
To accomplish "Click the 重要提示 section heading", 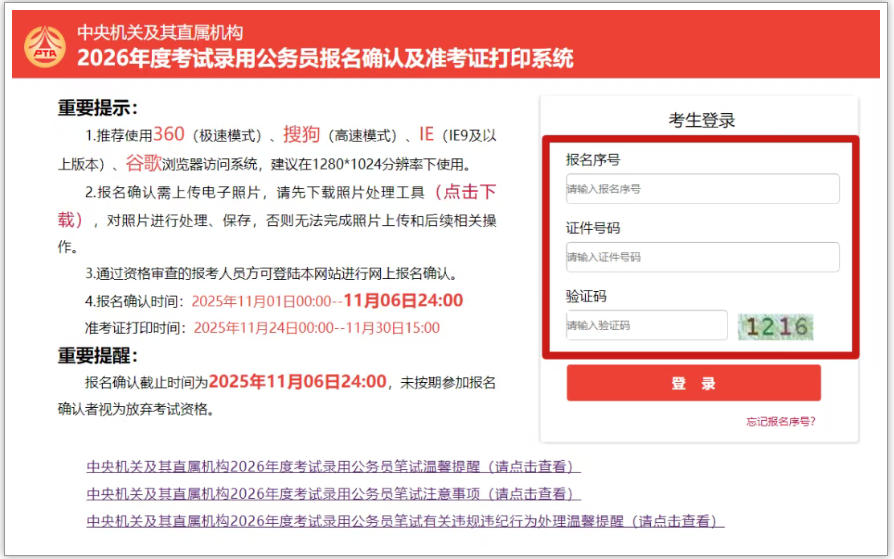I will (97, 108).
